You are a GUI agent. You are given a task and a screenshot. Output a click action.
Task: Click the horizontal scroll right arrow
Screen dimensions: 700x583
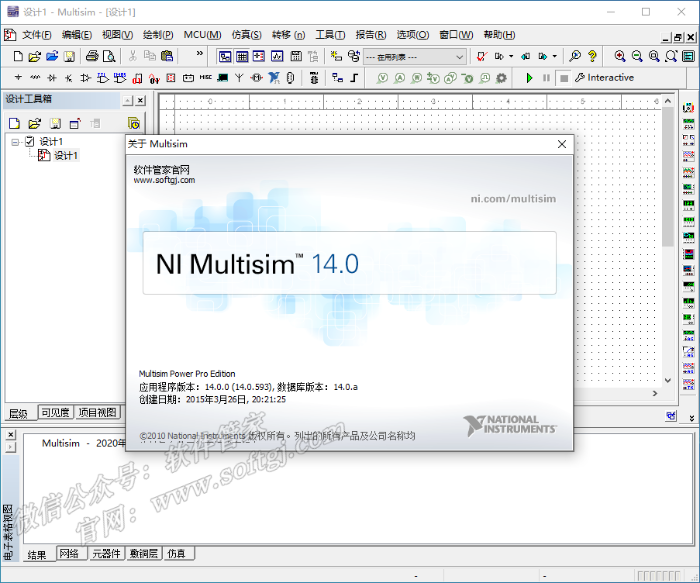click(655, 393)
